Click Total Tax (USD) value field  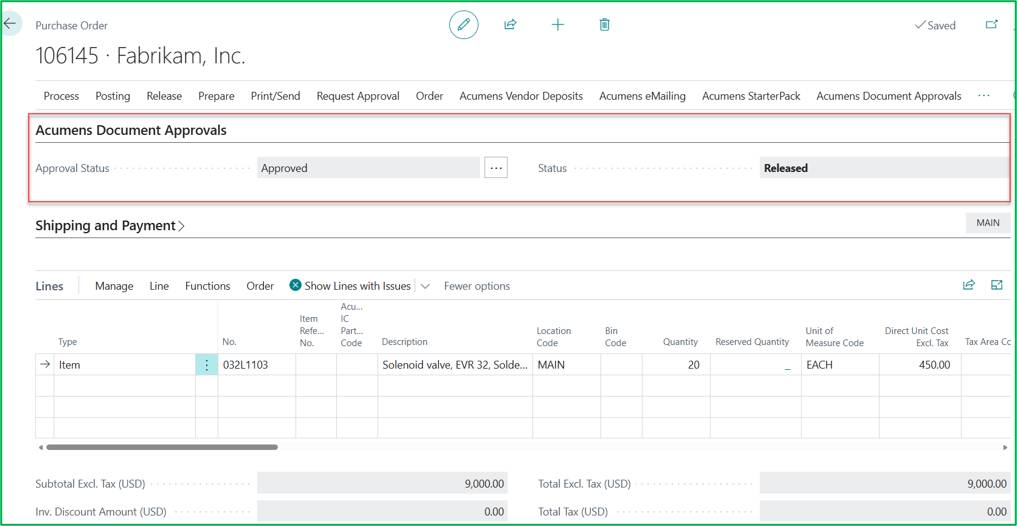(884, 512)
